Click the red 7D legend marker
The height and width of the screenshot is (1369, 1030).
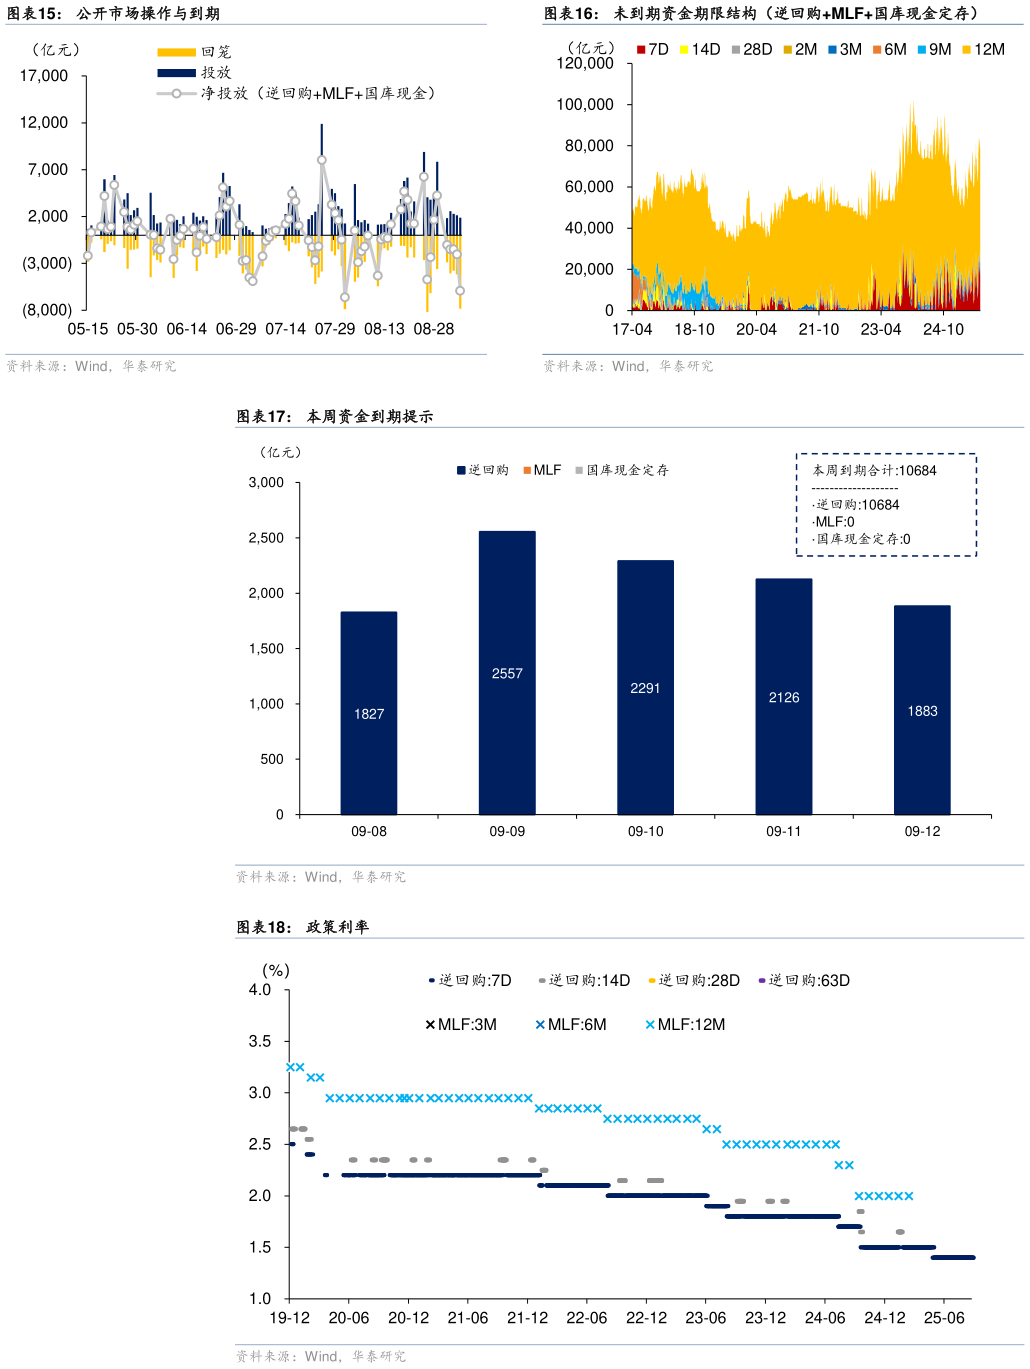(x=641, y=50)
